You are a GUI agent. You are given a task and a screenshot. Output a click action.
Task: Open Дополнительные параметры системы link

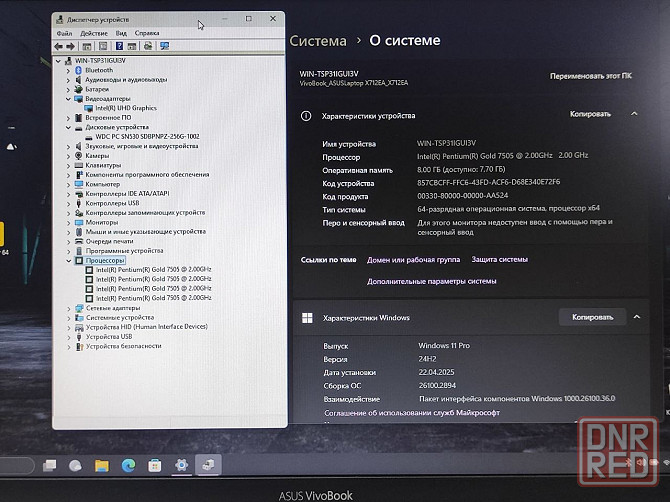click(x=432, y=281)
